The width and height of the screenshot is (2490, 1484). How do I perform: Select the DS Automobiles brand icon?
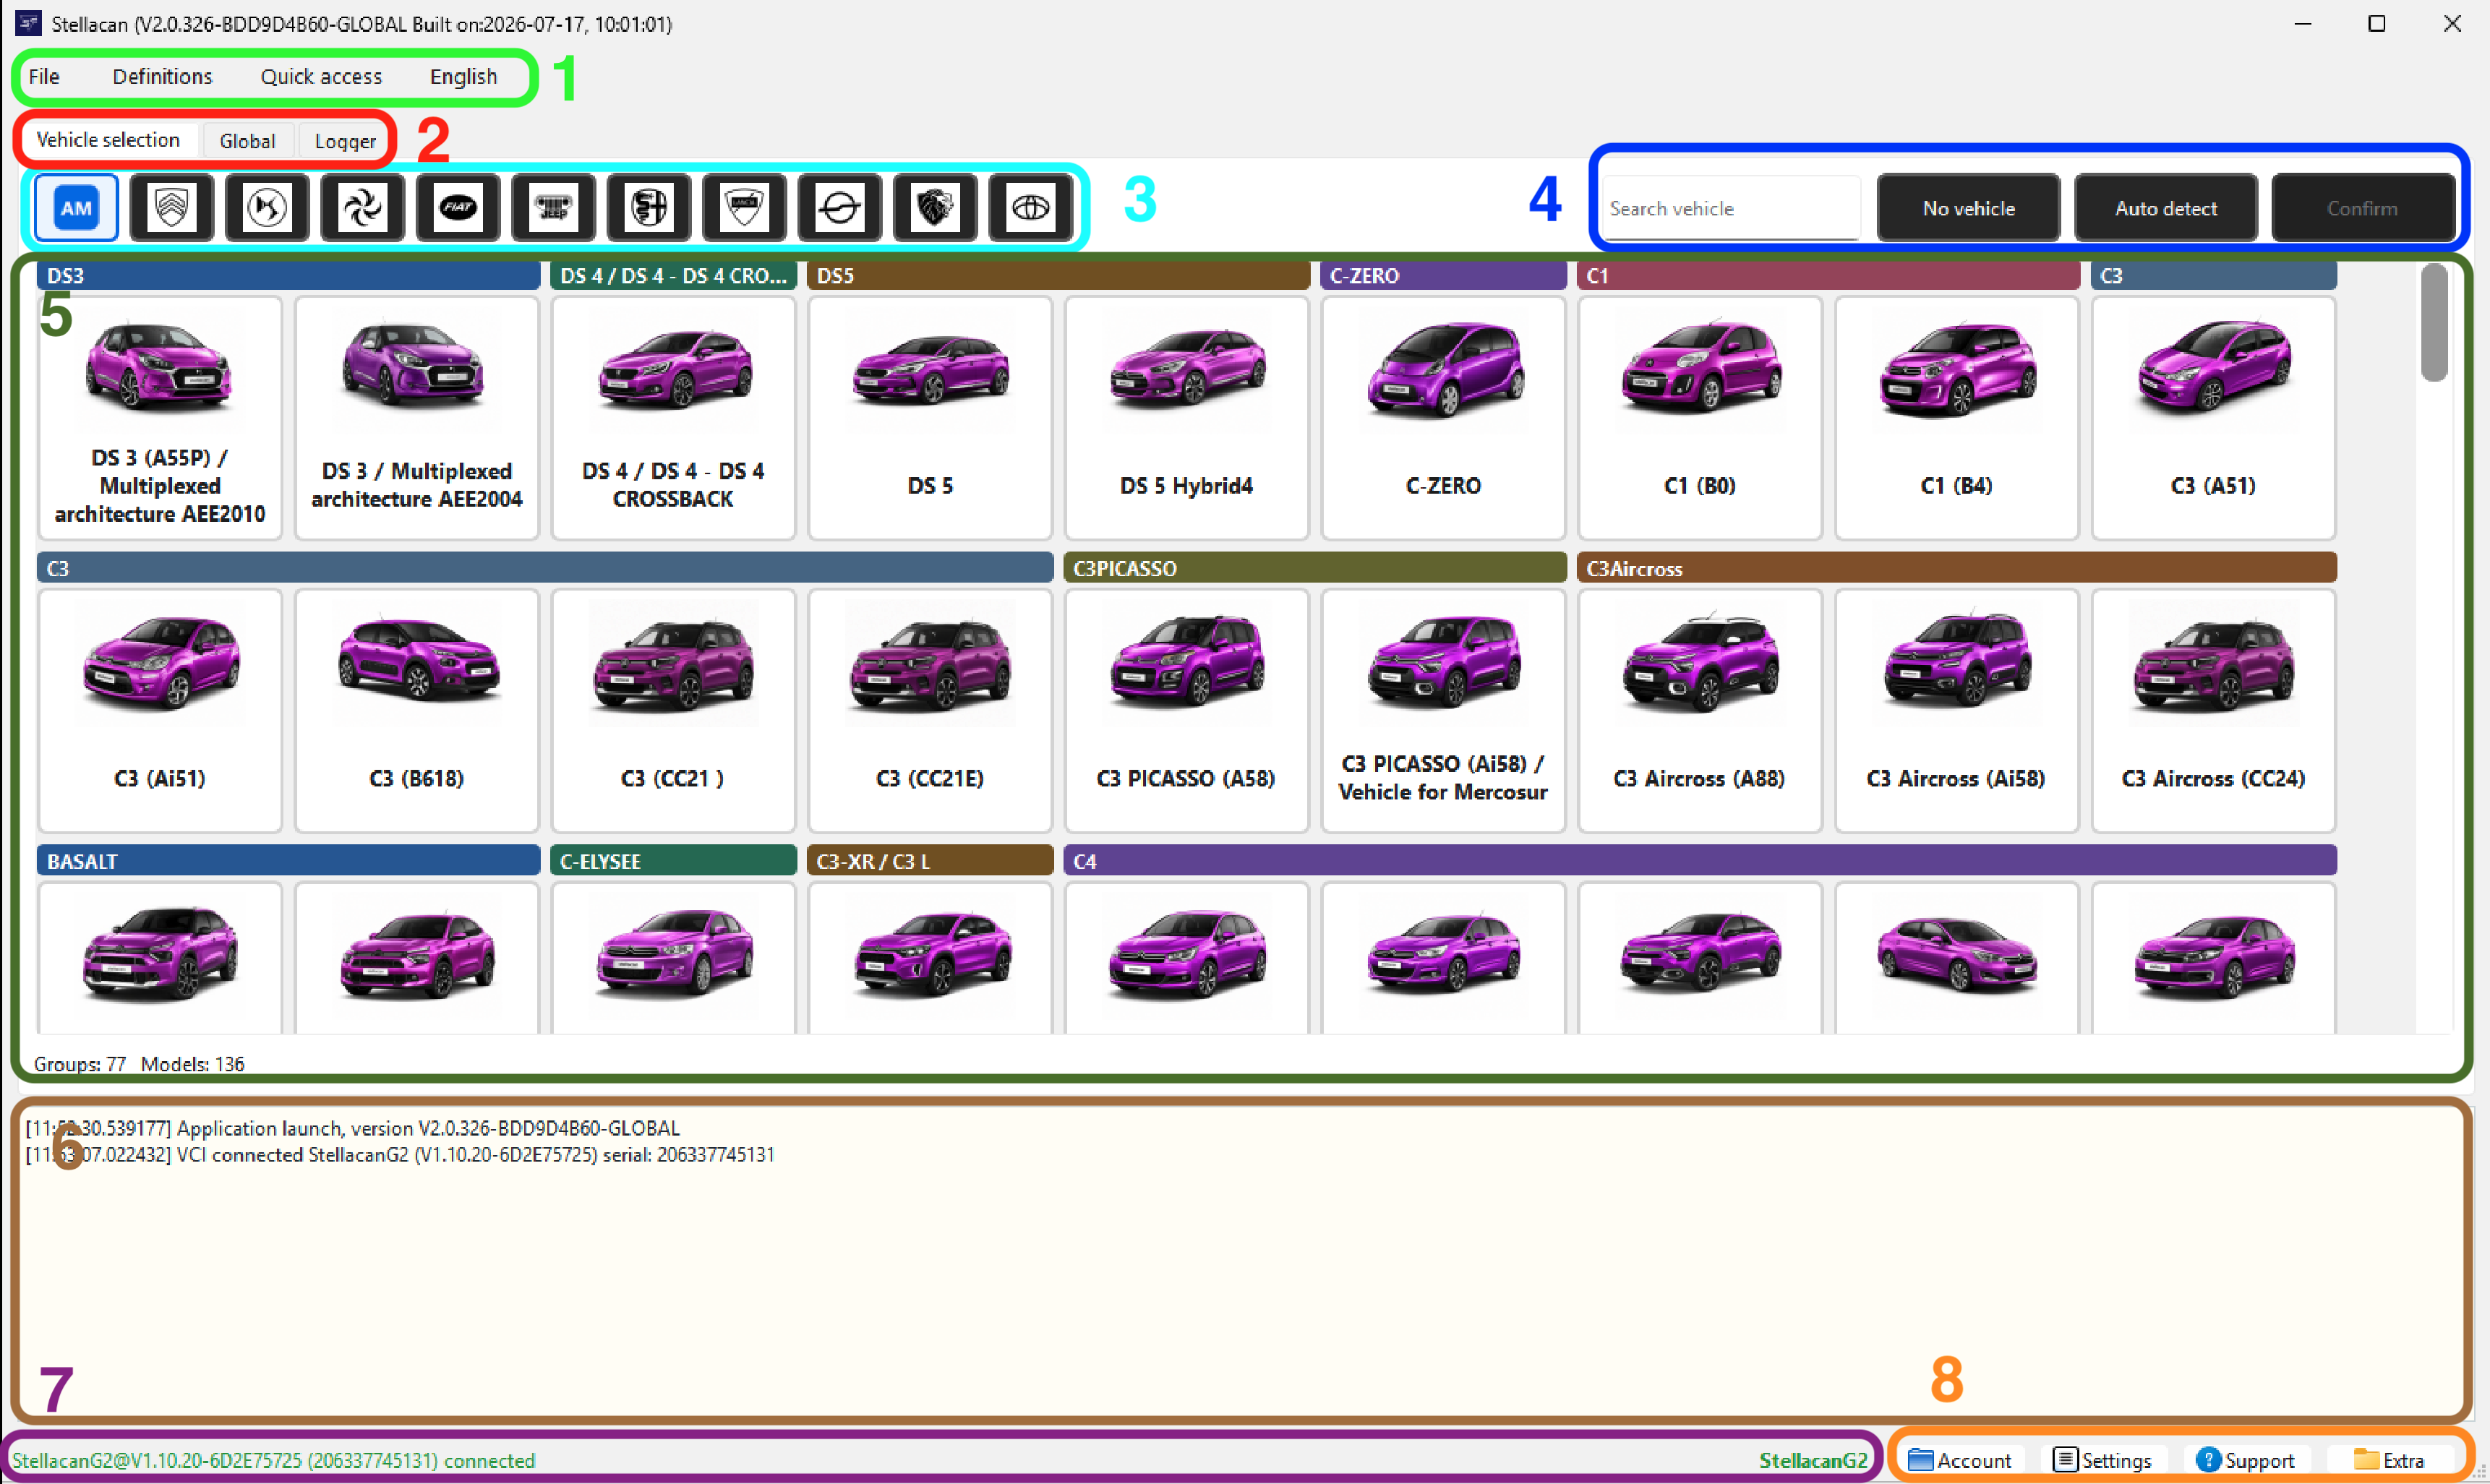click(x=267, y=208)
